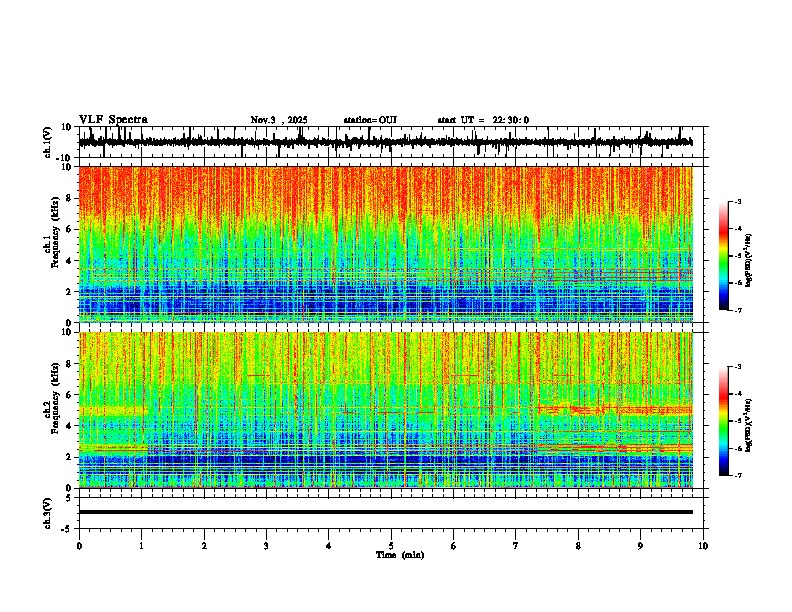Viewport: 792px width, 612px height.
Task: Click the ch.1 voltage waveform trace
Action: (x=385, y=142)
